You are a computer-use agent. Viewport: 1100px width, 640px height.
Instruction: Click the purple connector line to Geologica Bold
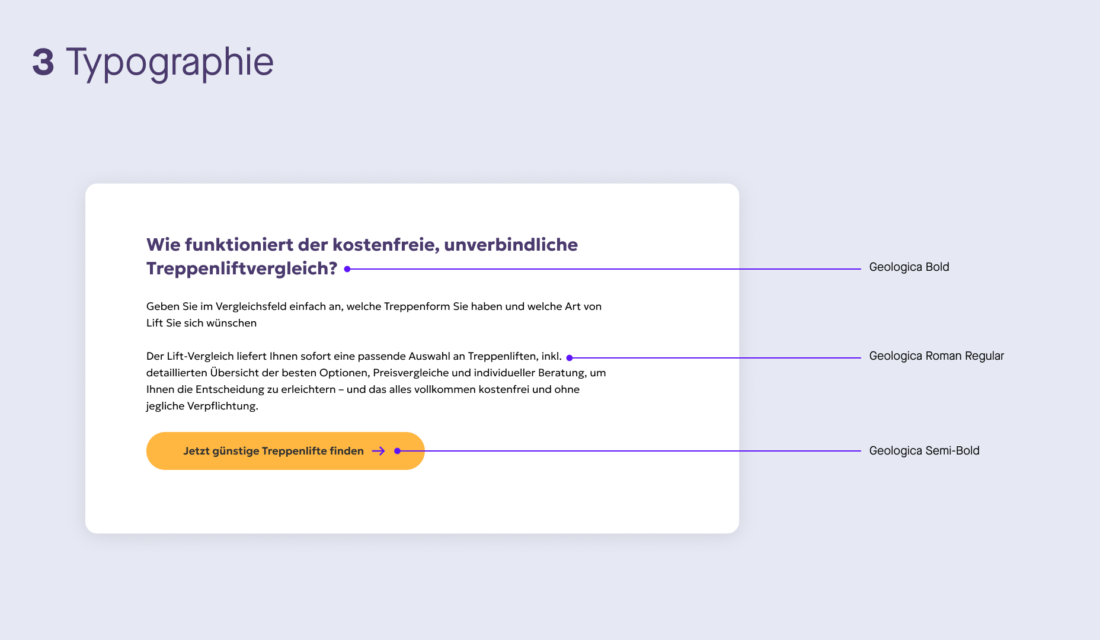click(605, 269)
